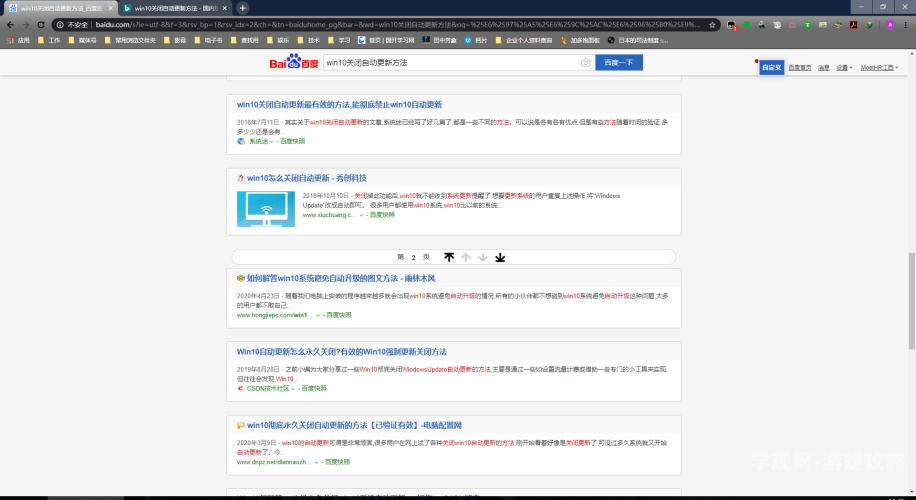This screenshot has height=500, width=916.
Task: Close the Baidu search tab
Action: pyautogui.click(x=110, y=8)
